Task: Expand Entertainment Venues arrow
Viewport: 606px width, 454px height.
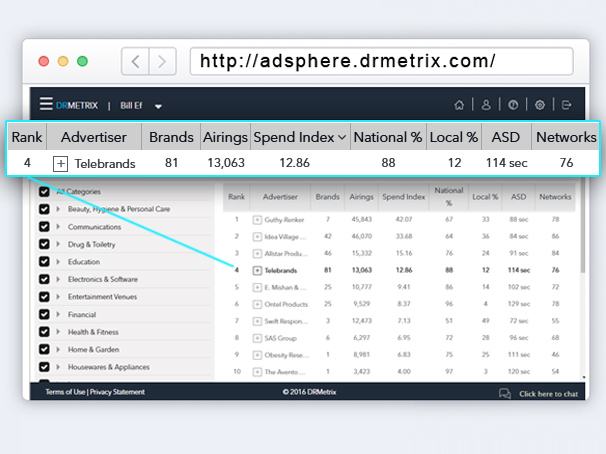Action: (x=58, y=297)
